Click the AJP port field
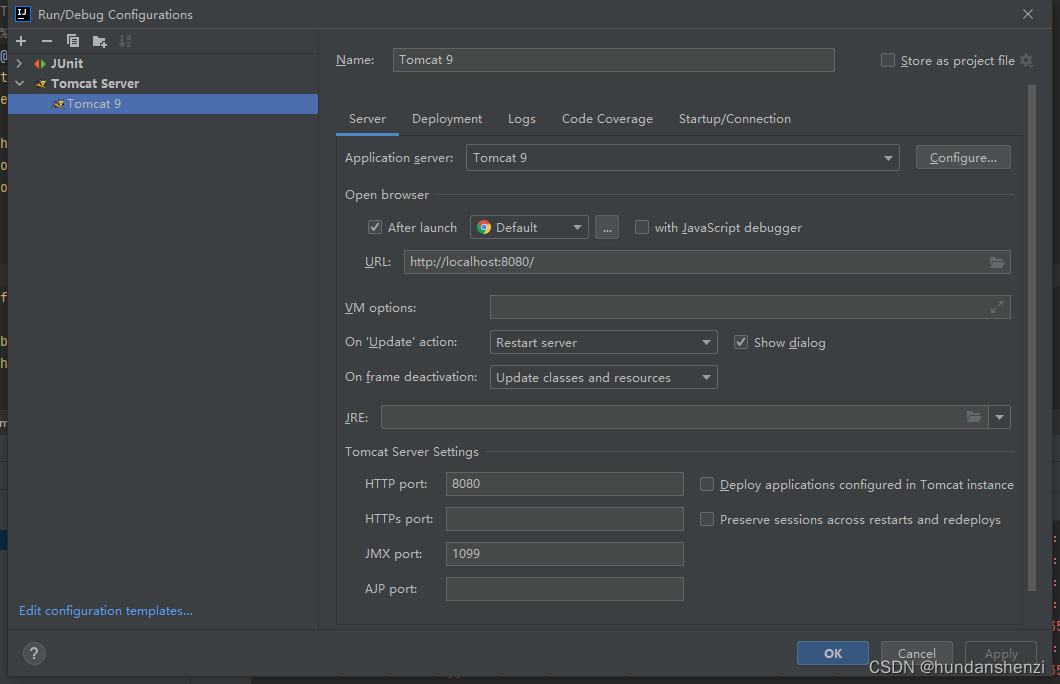Image resolution: width=1060 pixels, height=684 pixels. coord(564,589)
